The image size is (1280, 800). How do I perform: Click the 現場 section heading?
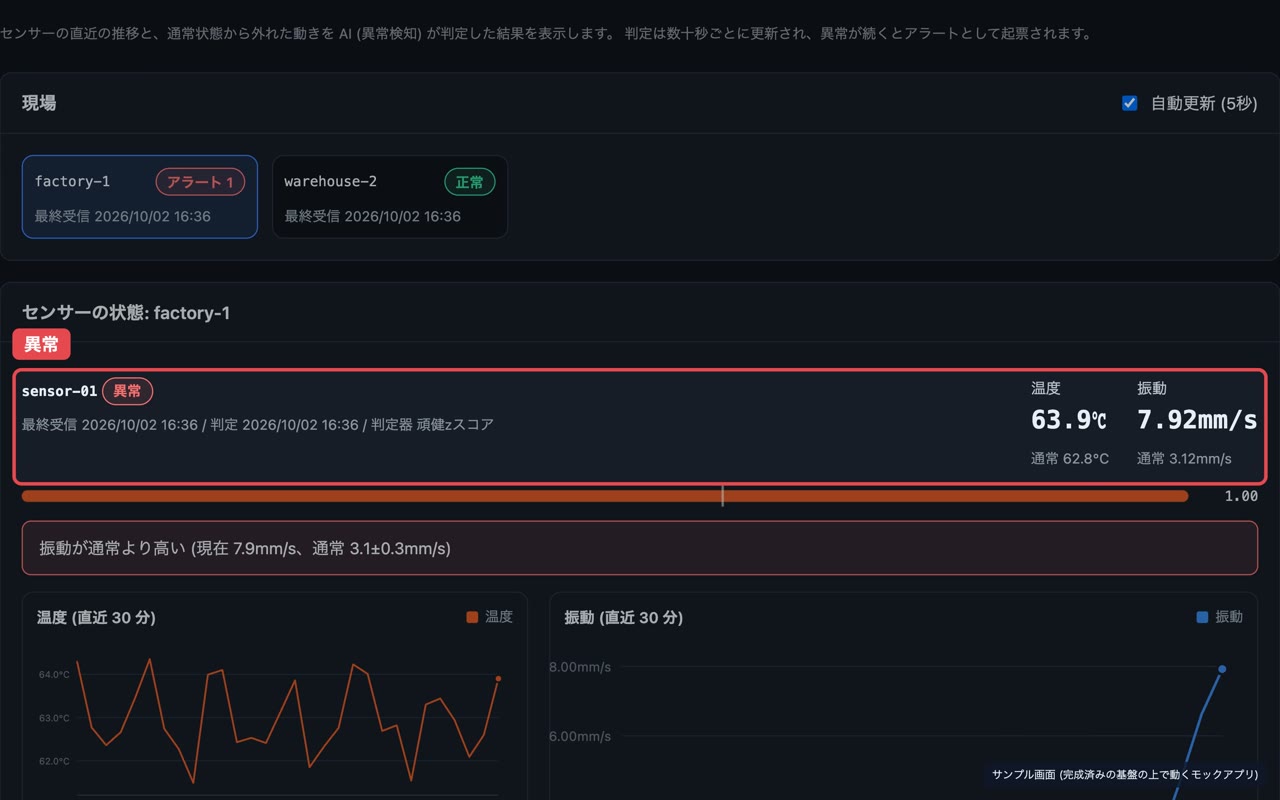[x=39, y=103]
